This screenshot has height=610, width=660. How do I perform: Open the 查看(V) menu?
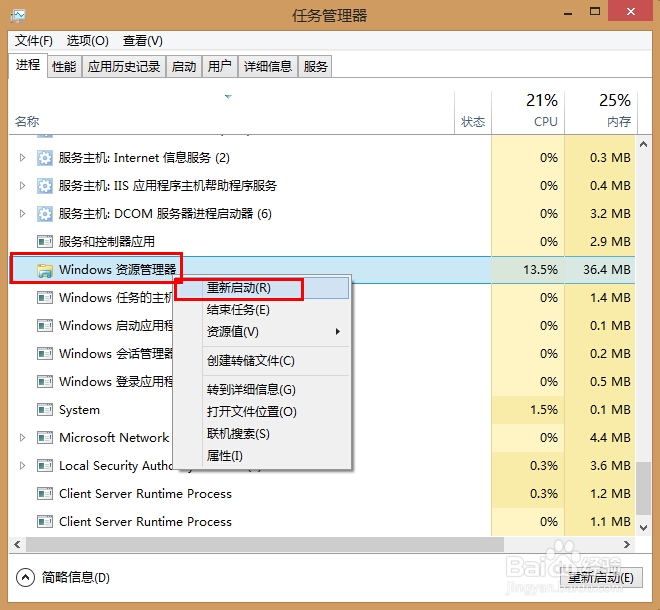142,41
